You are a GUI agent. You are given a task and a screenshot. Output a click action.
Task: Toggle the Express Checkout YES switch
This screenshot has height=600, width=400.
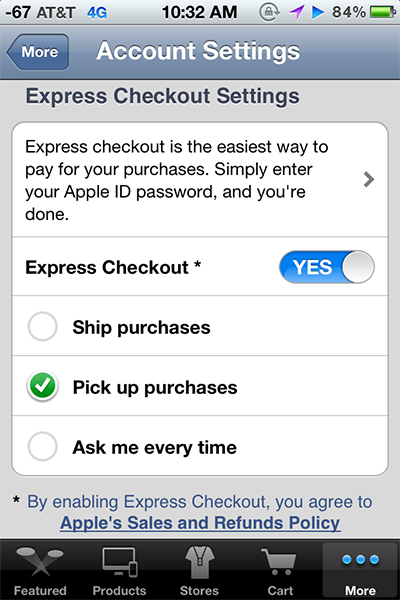click(x=327, y=267)
